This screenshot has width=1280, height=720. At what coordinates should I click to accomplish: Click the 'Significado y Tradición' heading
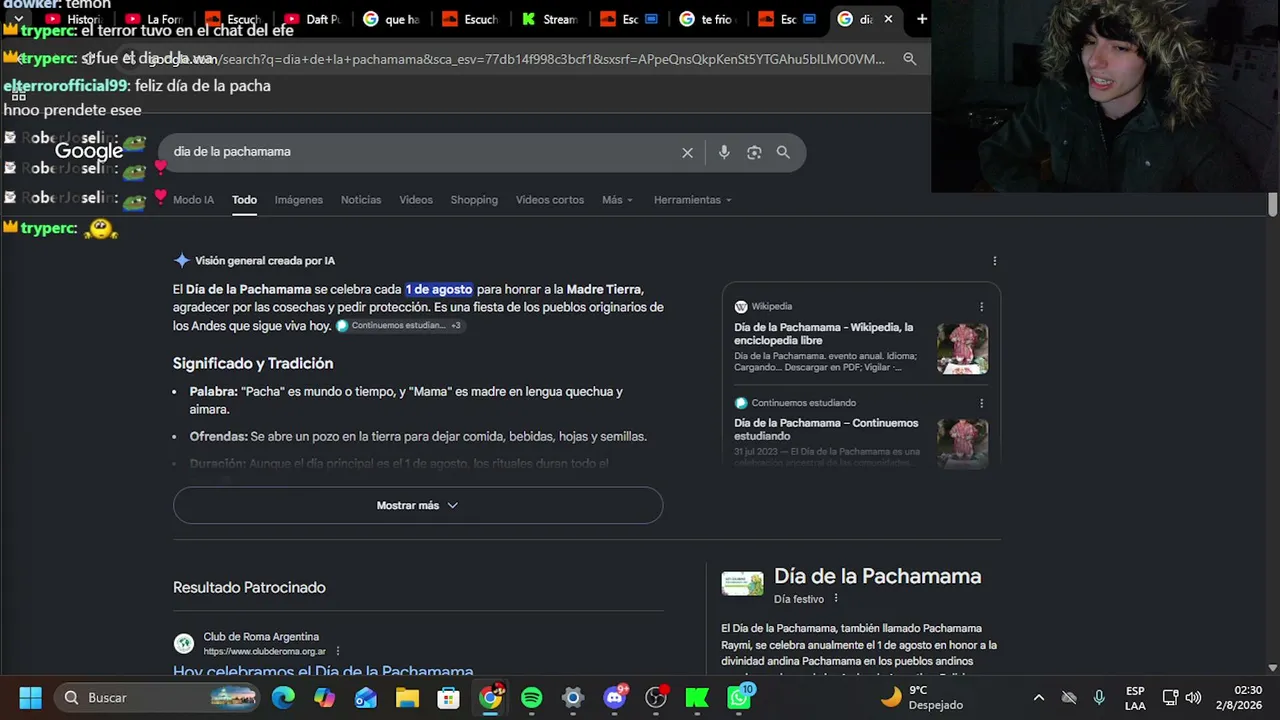(x=253, y=363)
